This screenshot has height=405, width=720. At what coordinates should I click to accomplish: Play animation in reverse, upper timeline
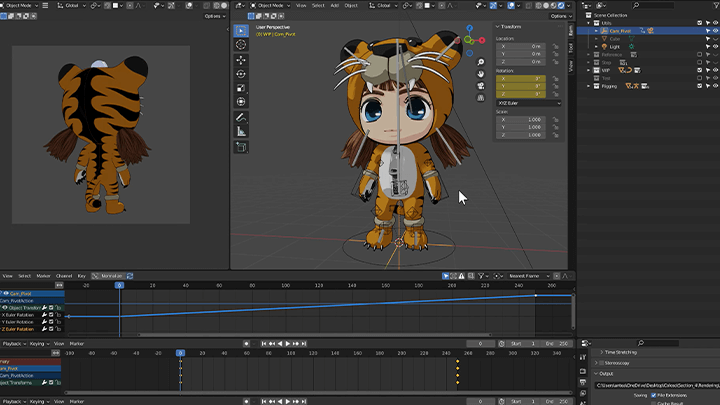[x=280, y=343]
